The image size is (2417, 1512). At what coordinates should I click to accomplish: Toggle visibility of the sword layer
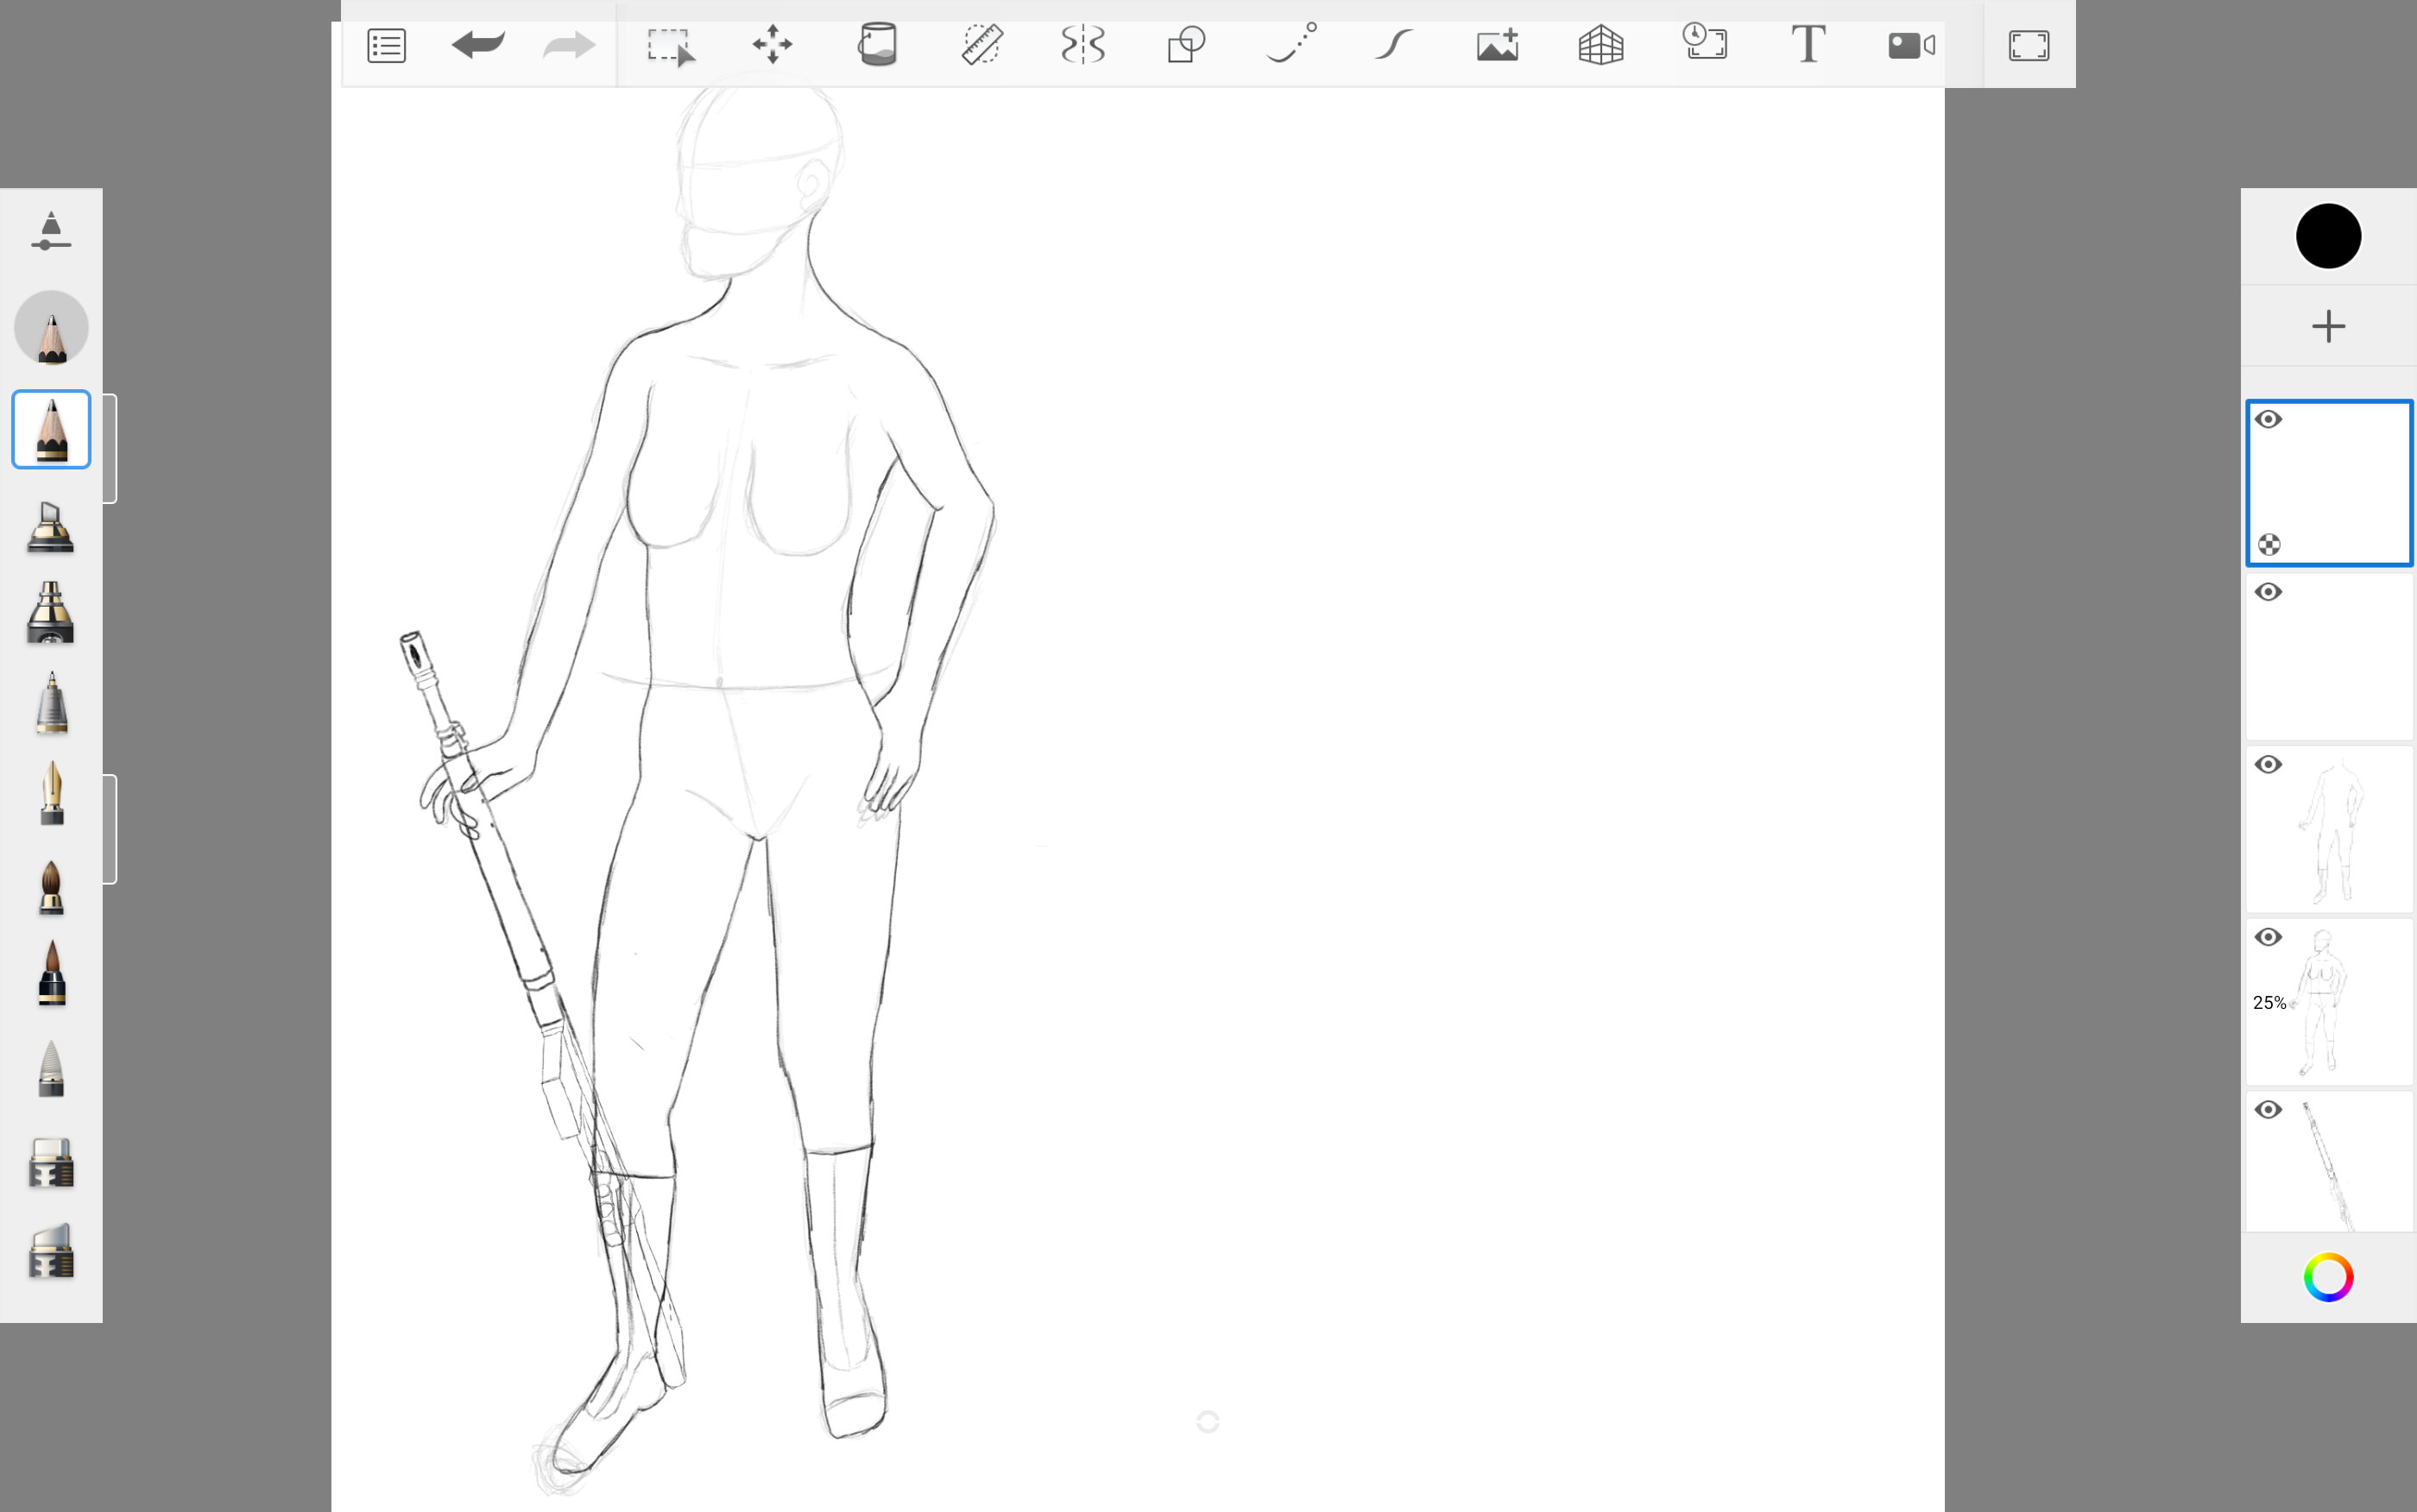click(x=2268, y=1110)
